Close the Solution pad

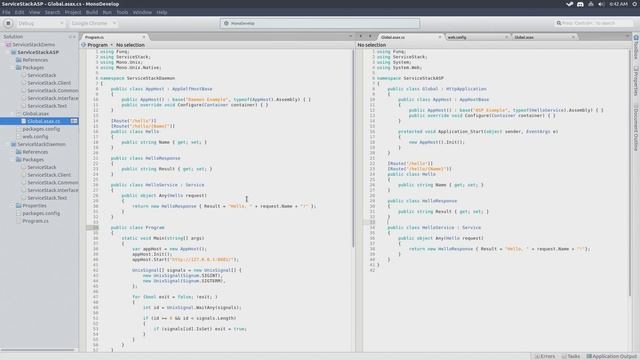tap(75, 37)
